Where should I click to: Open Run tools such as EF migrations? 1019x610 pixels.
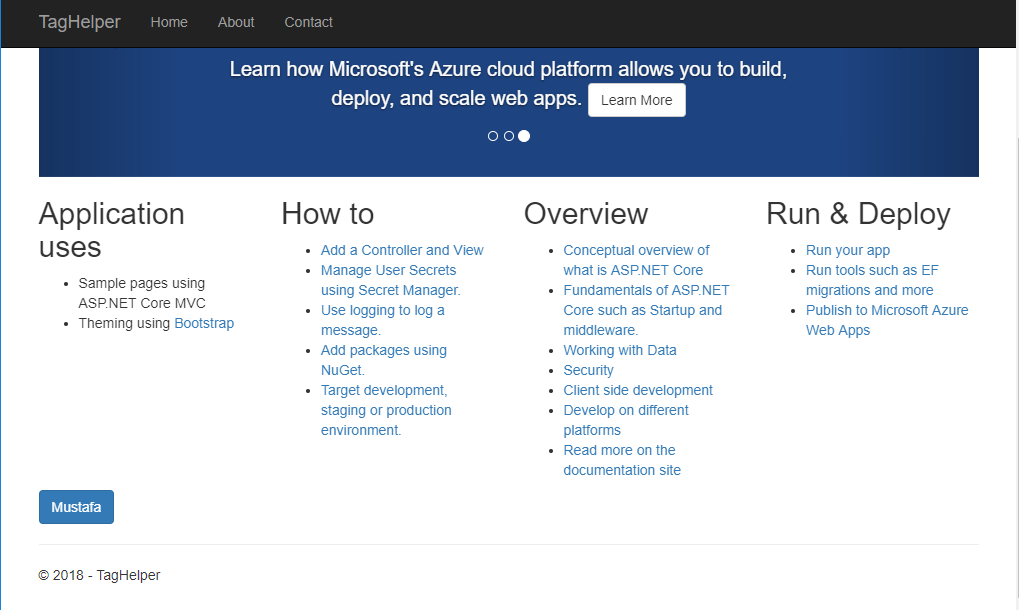pos(872,280)
